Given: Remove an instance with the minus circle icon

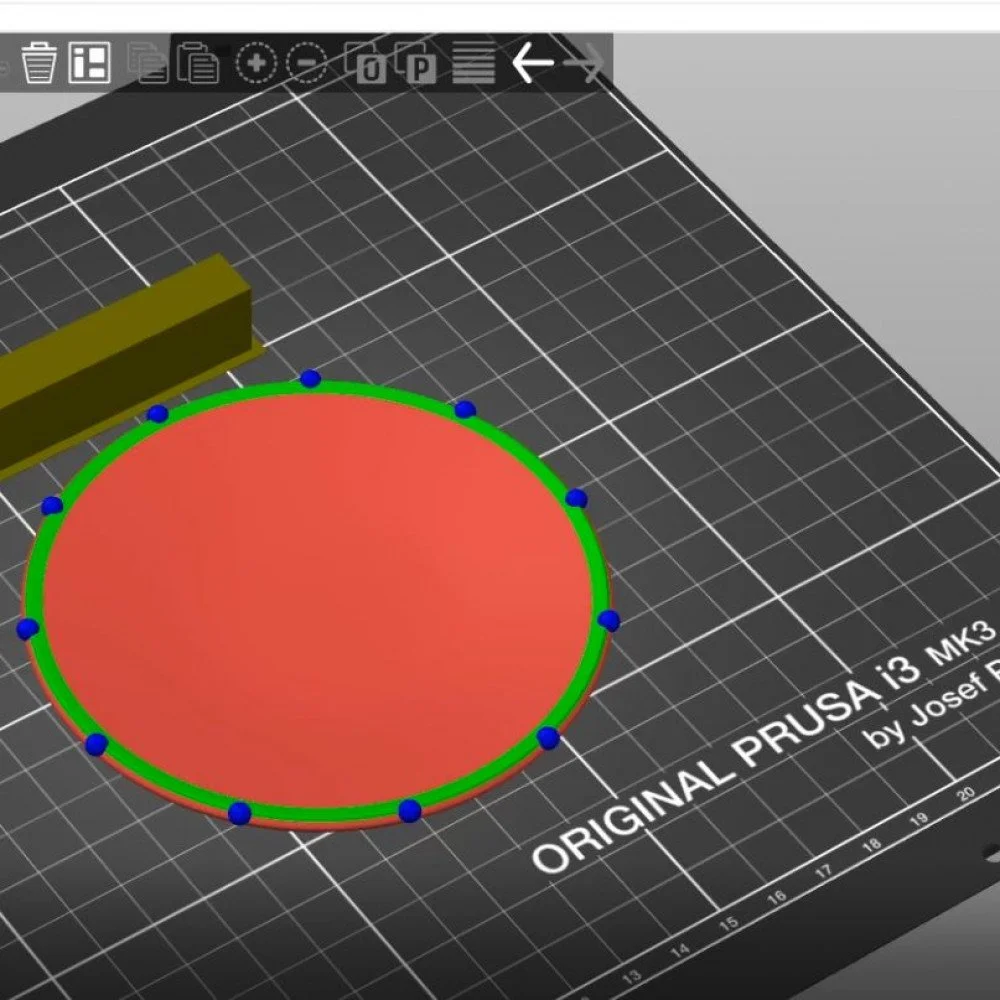Looking at the screenshot, I should pos(307,62).
